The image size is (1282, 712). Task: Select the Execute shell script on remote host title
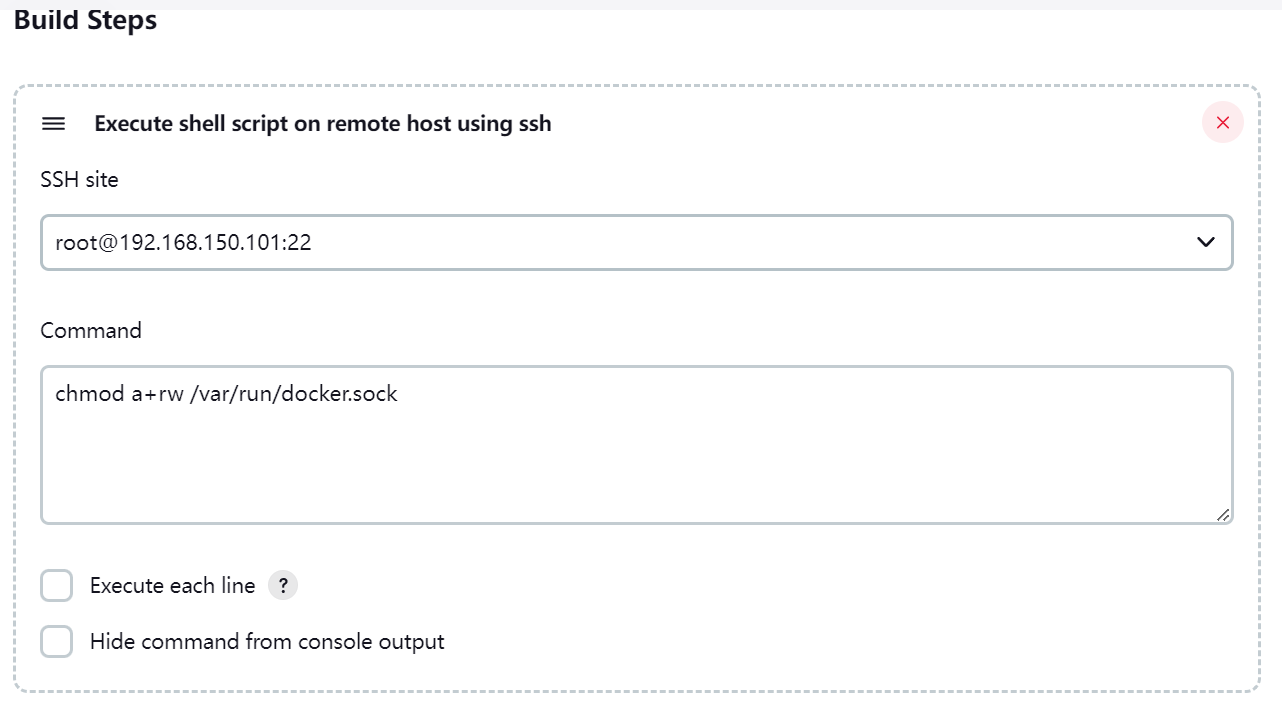[323, 123]
